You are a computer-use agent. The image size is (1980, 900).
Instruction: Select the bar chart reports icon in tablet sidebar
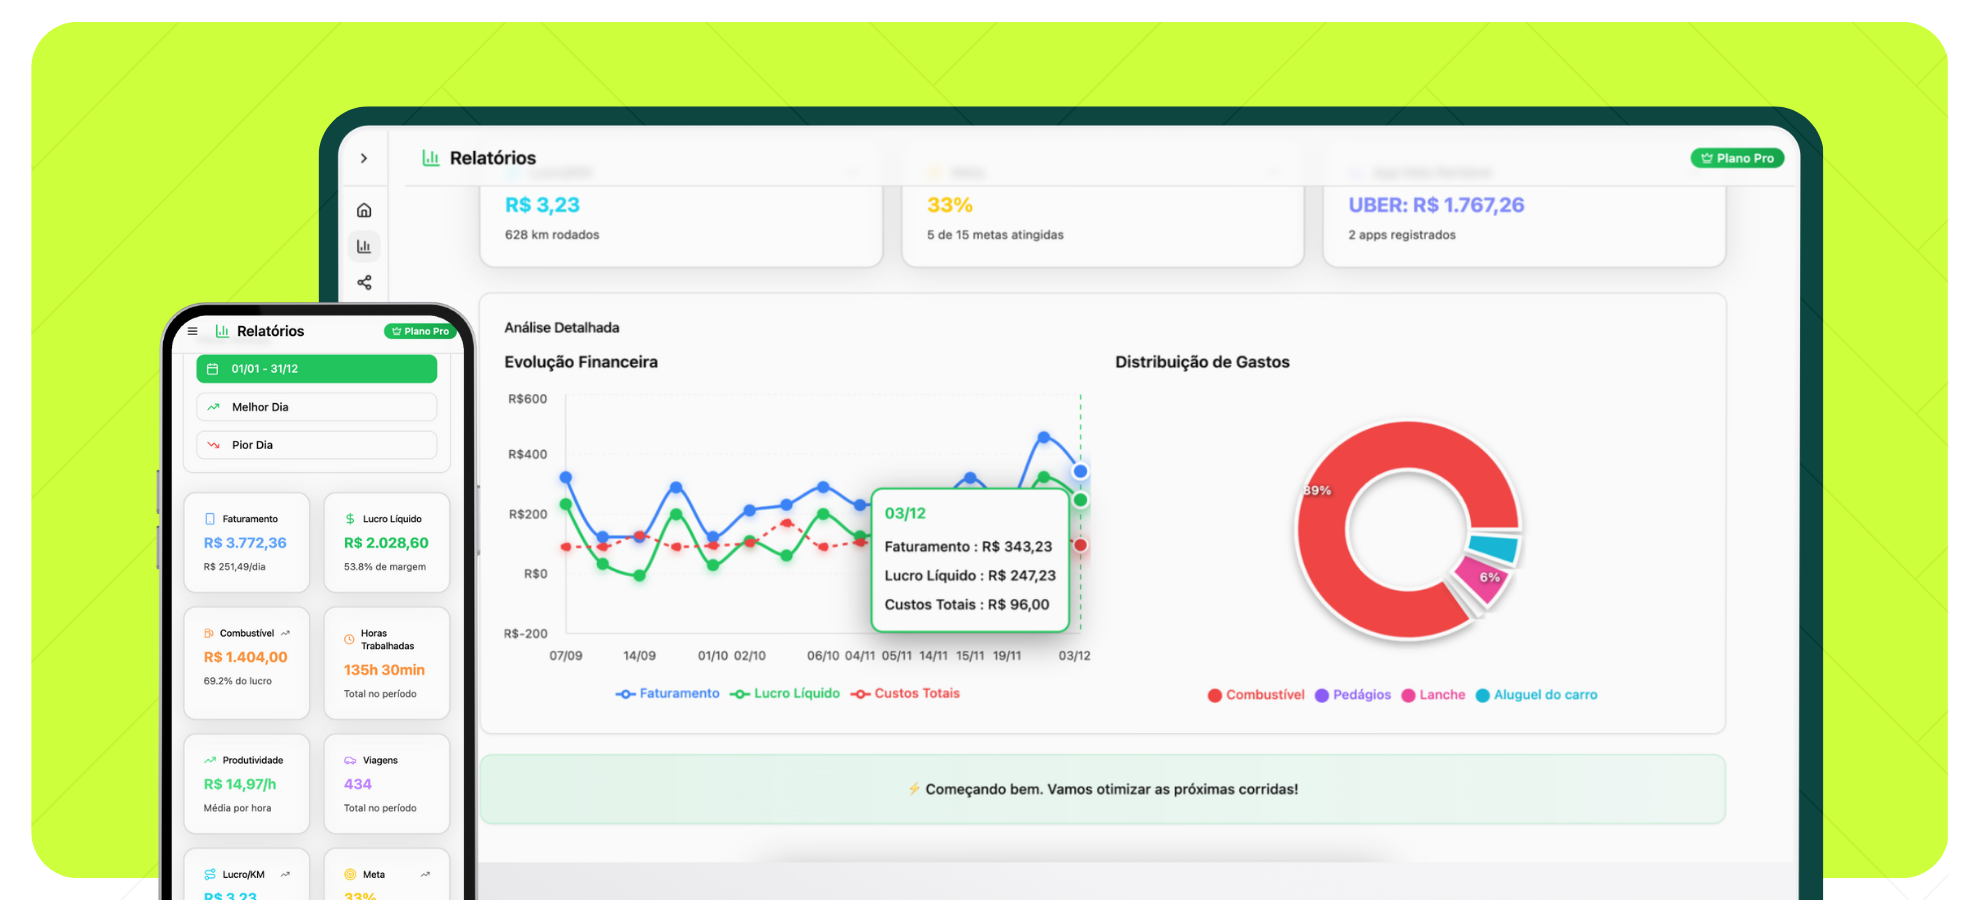(x=364, y=246)
